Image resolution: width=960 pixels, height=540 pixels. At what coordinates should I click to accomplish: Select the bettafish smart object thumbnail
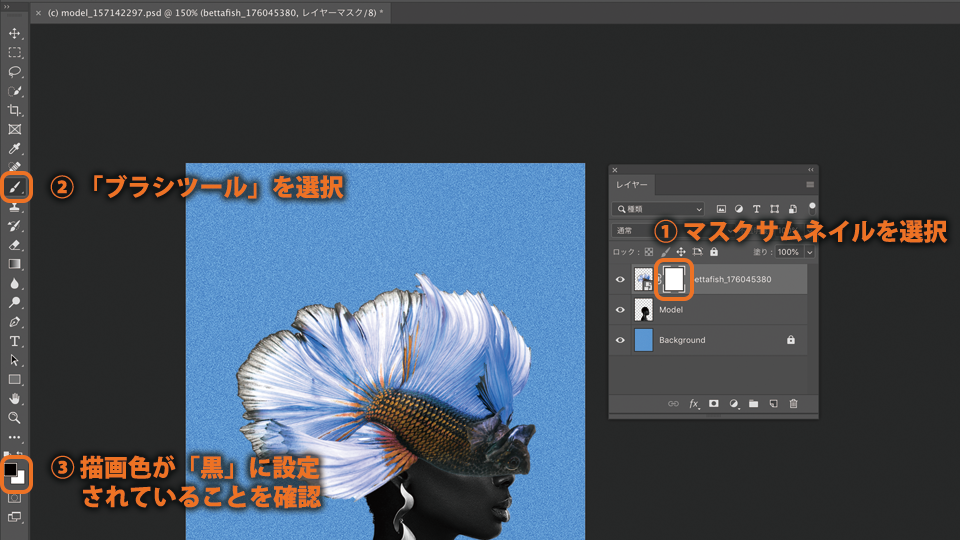[x=643, y=279]
